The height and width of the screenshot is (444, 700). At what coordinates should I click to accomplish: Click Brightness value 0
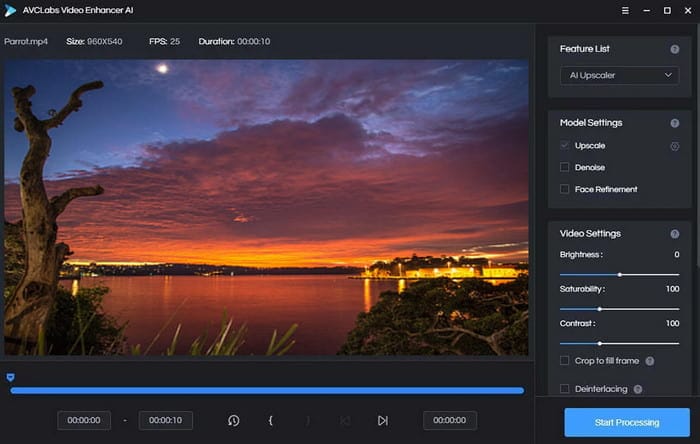(x=677, y=255)
